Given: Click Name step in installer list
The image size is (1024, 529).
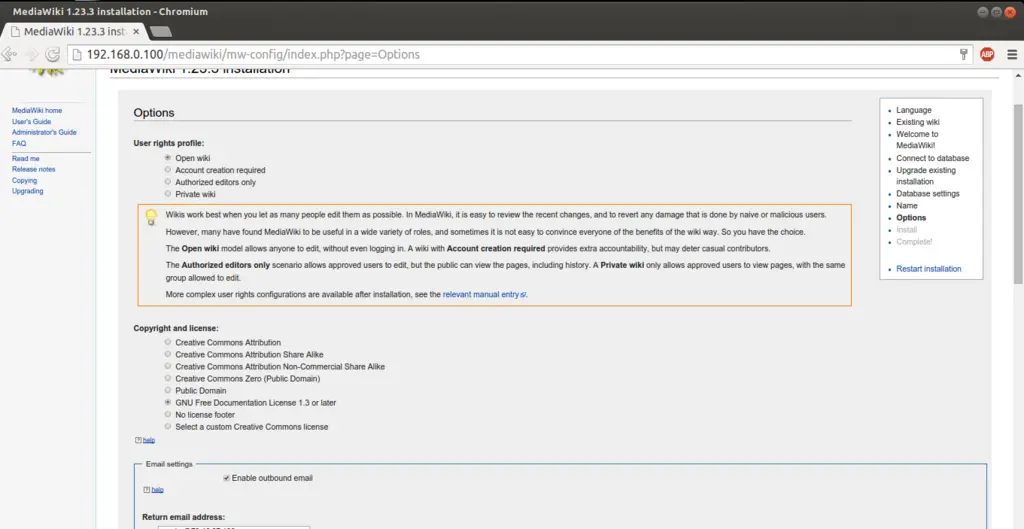Looking at the screenshot, I should 906,206.
